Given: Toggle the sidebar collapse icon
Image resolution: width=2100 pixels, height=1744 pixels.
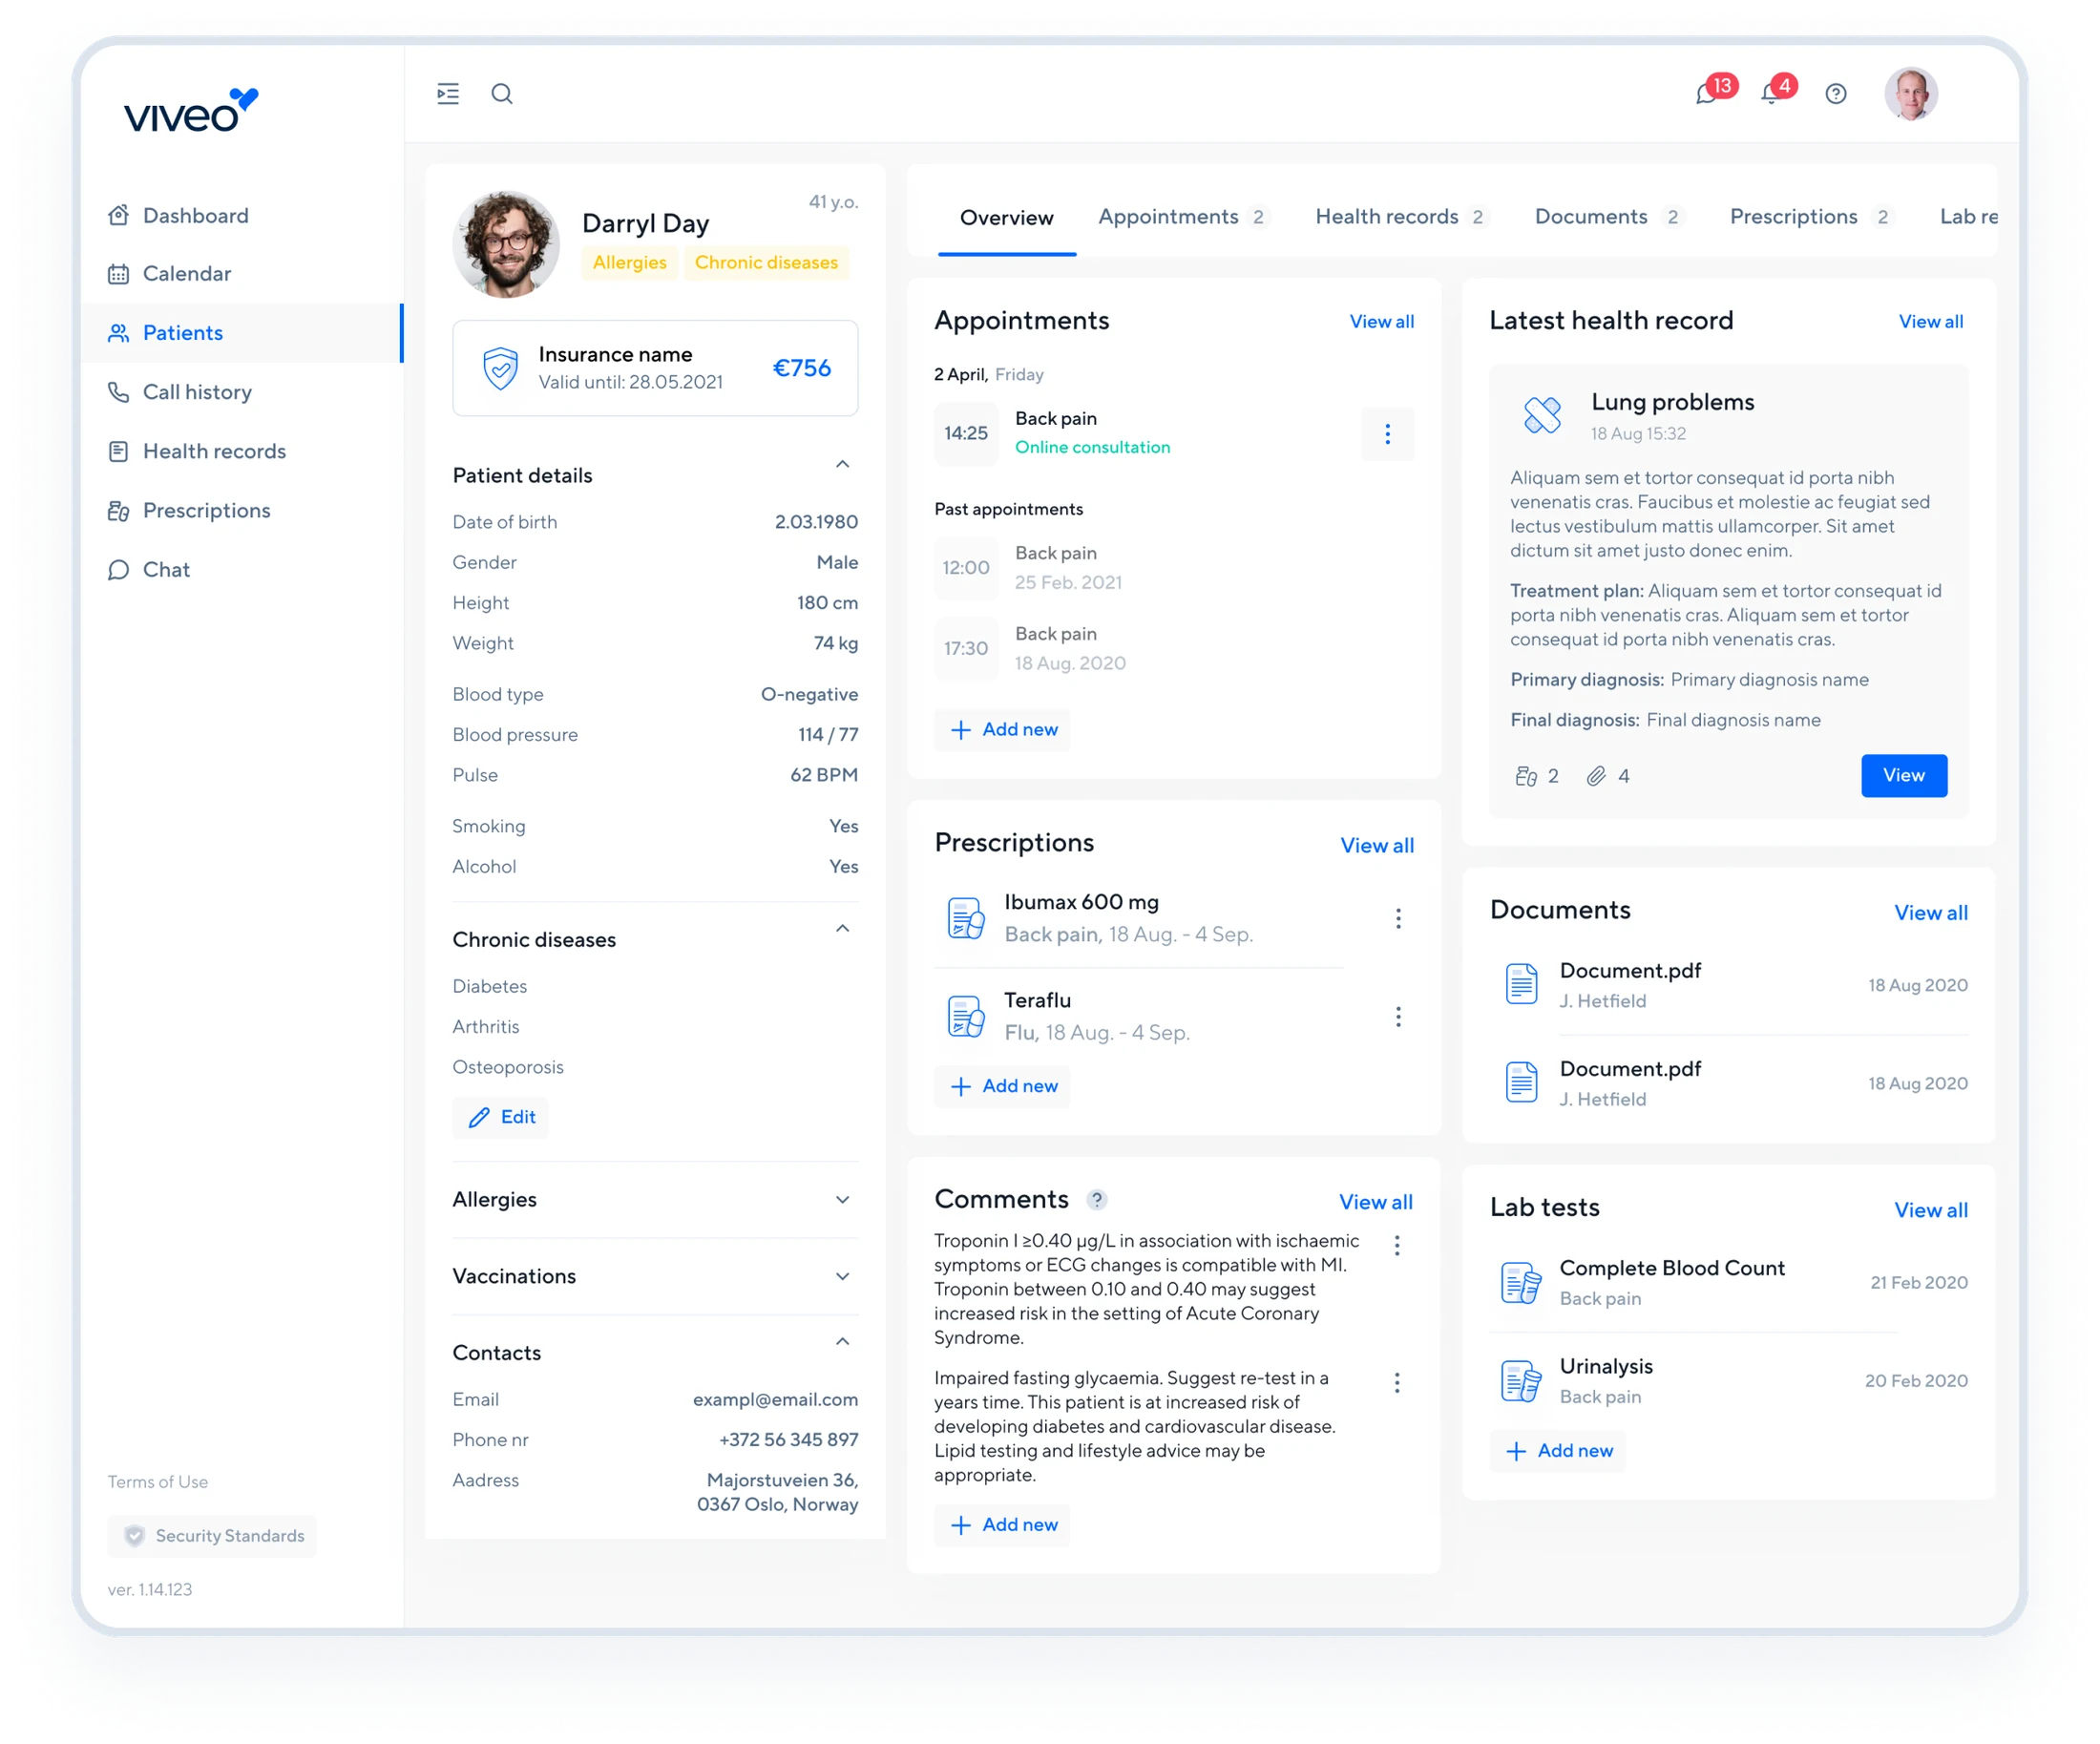Looking at the screenshot, I should [x=448, y=94].
